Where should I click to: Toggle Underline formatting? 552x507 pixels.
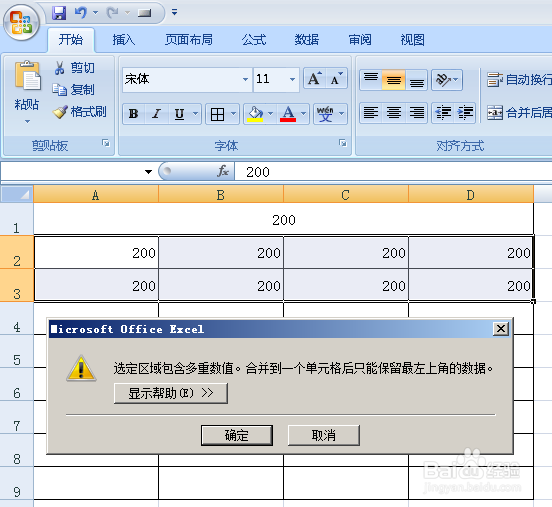click(x=180, y=114)
